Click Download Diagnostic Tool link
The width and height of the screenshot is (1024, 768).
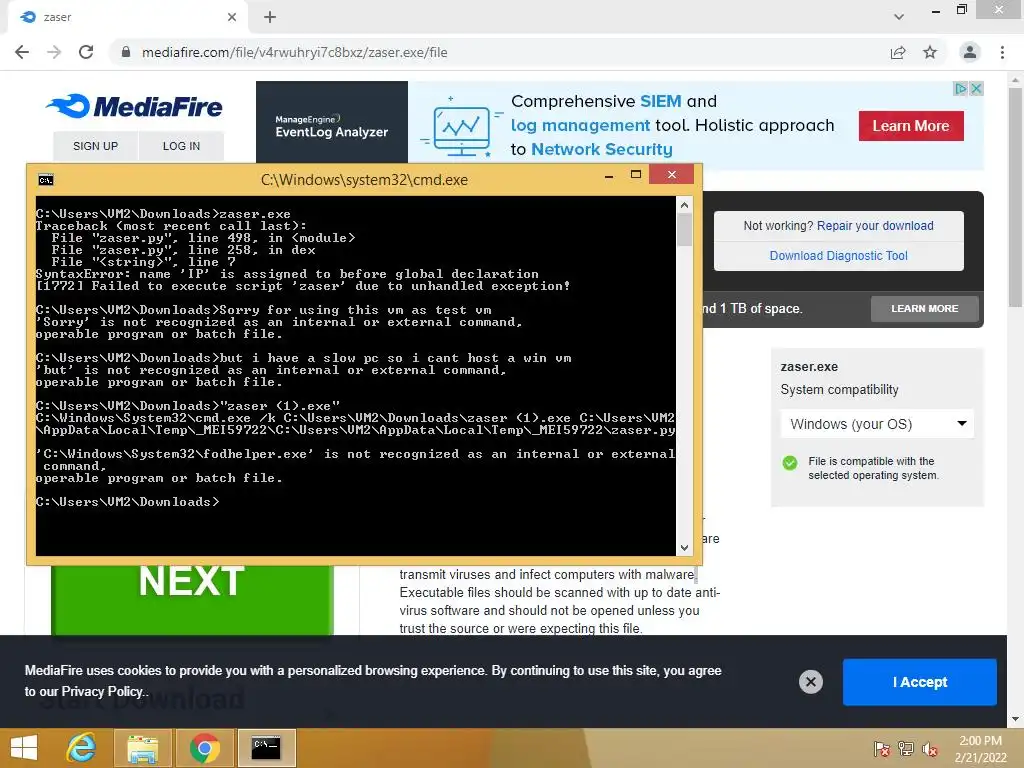(x=839, y=256)
